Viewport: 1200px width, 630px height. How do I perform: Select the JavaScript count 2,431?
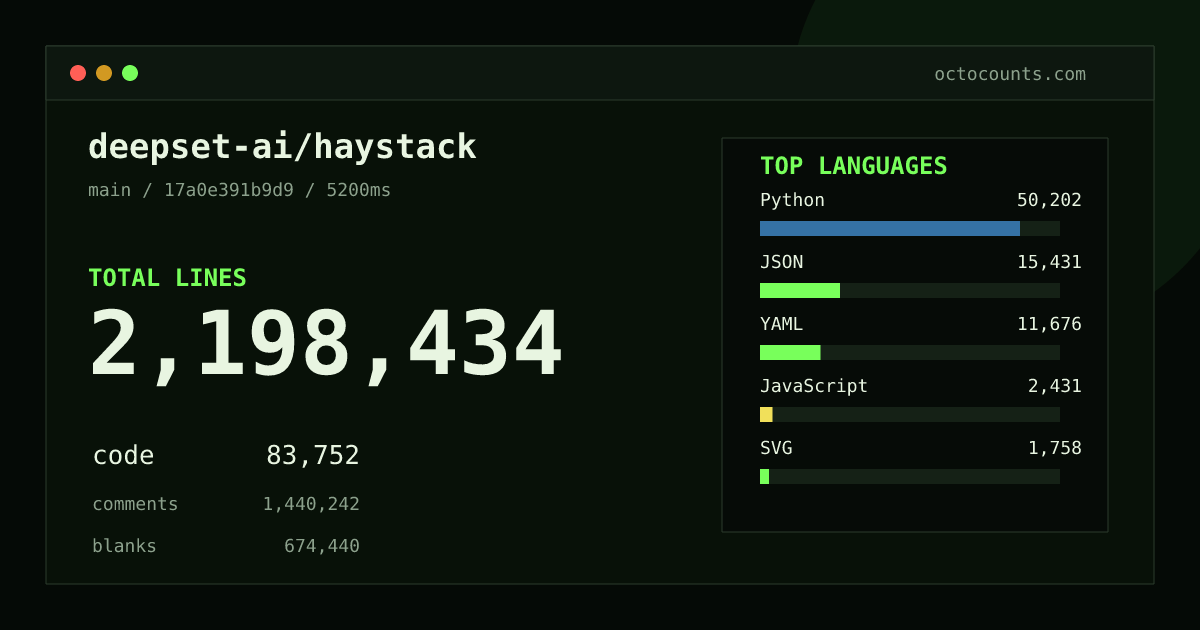pos(1055,386)
